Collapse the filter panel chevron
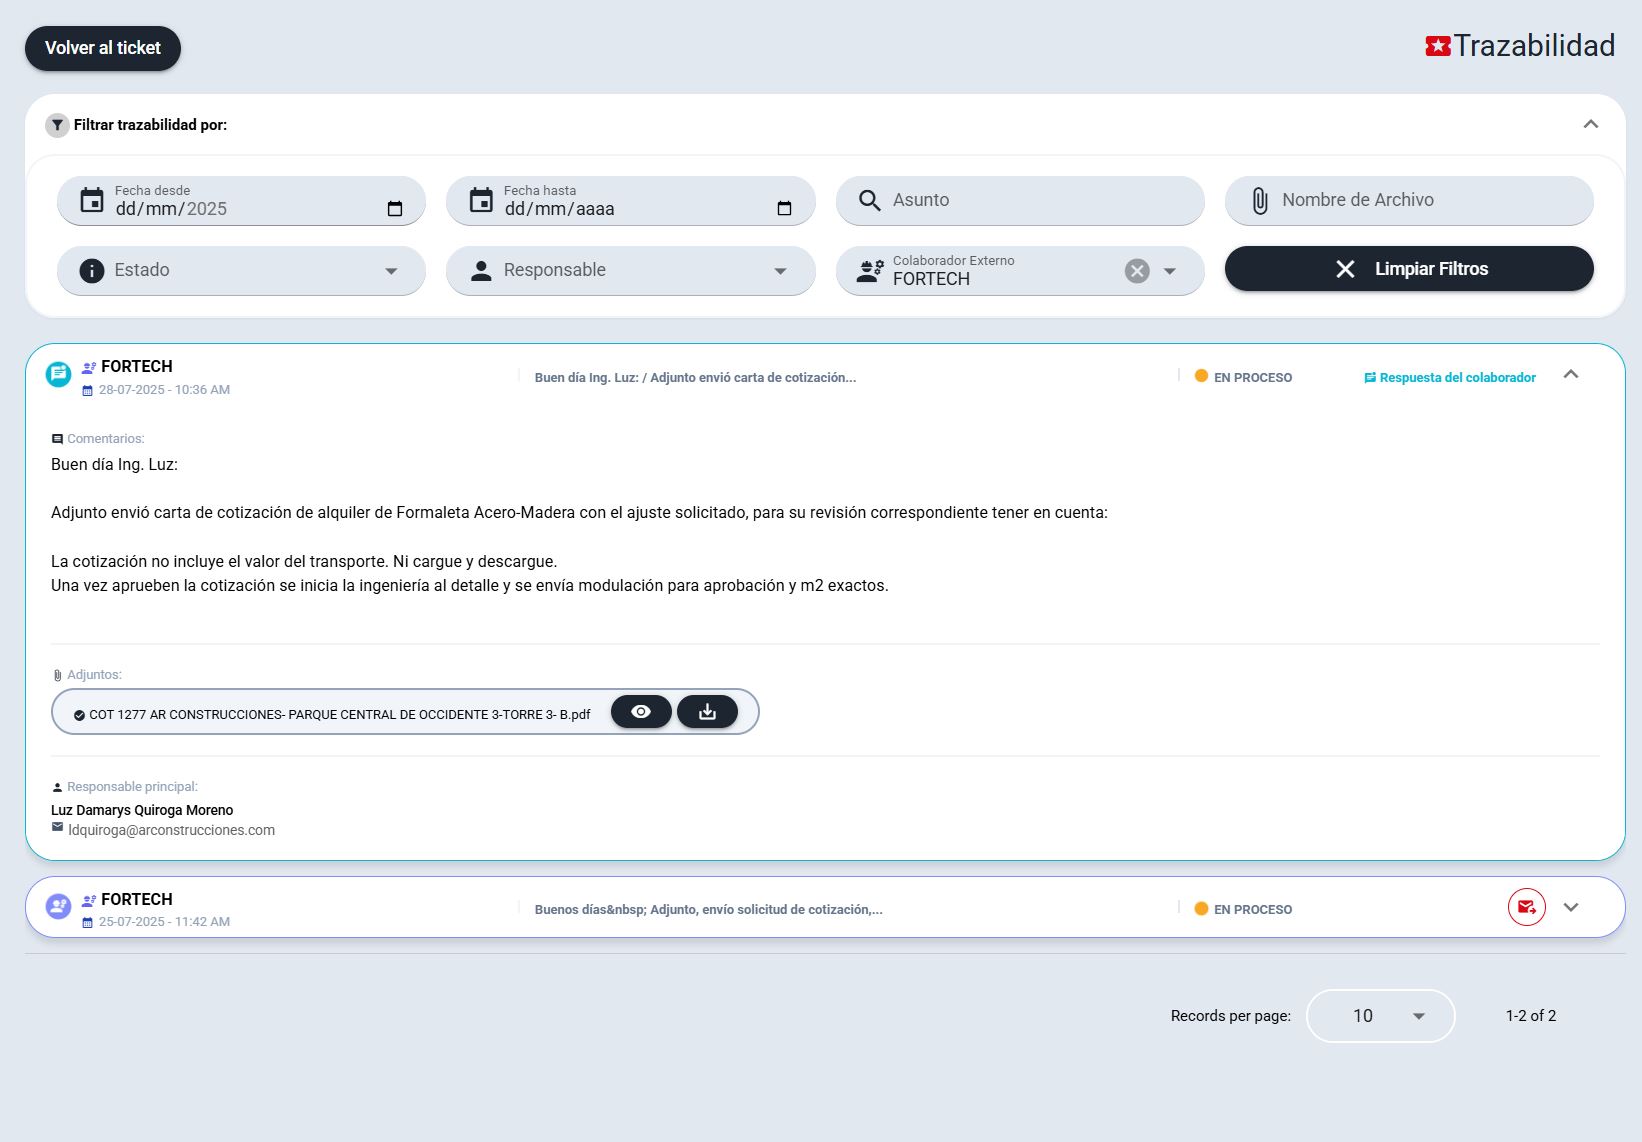The width and height of the screenshot is (1642, 1142). point(1590,125)
